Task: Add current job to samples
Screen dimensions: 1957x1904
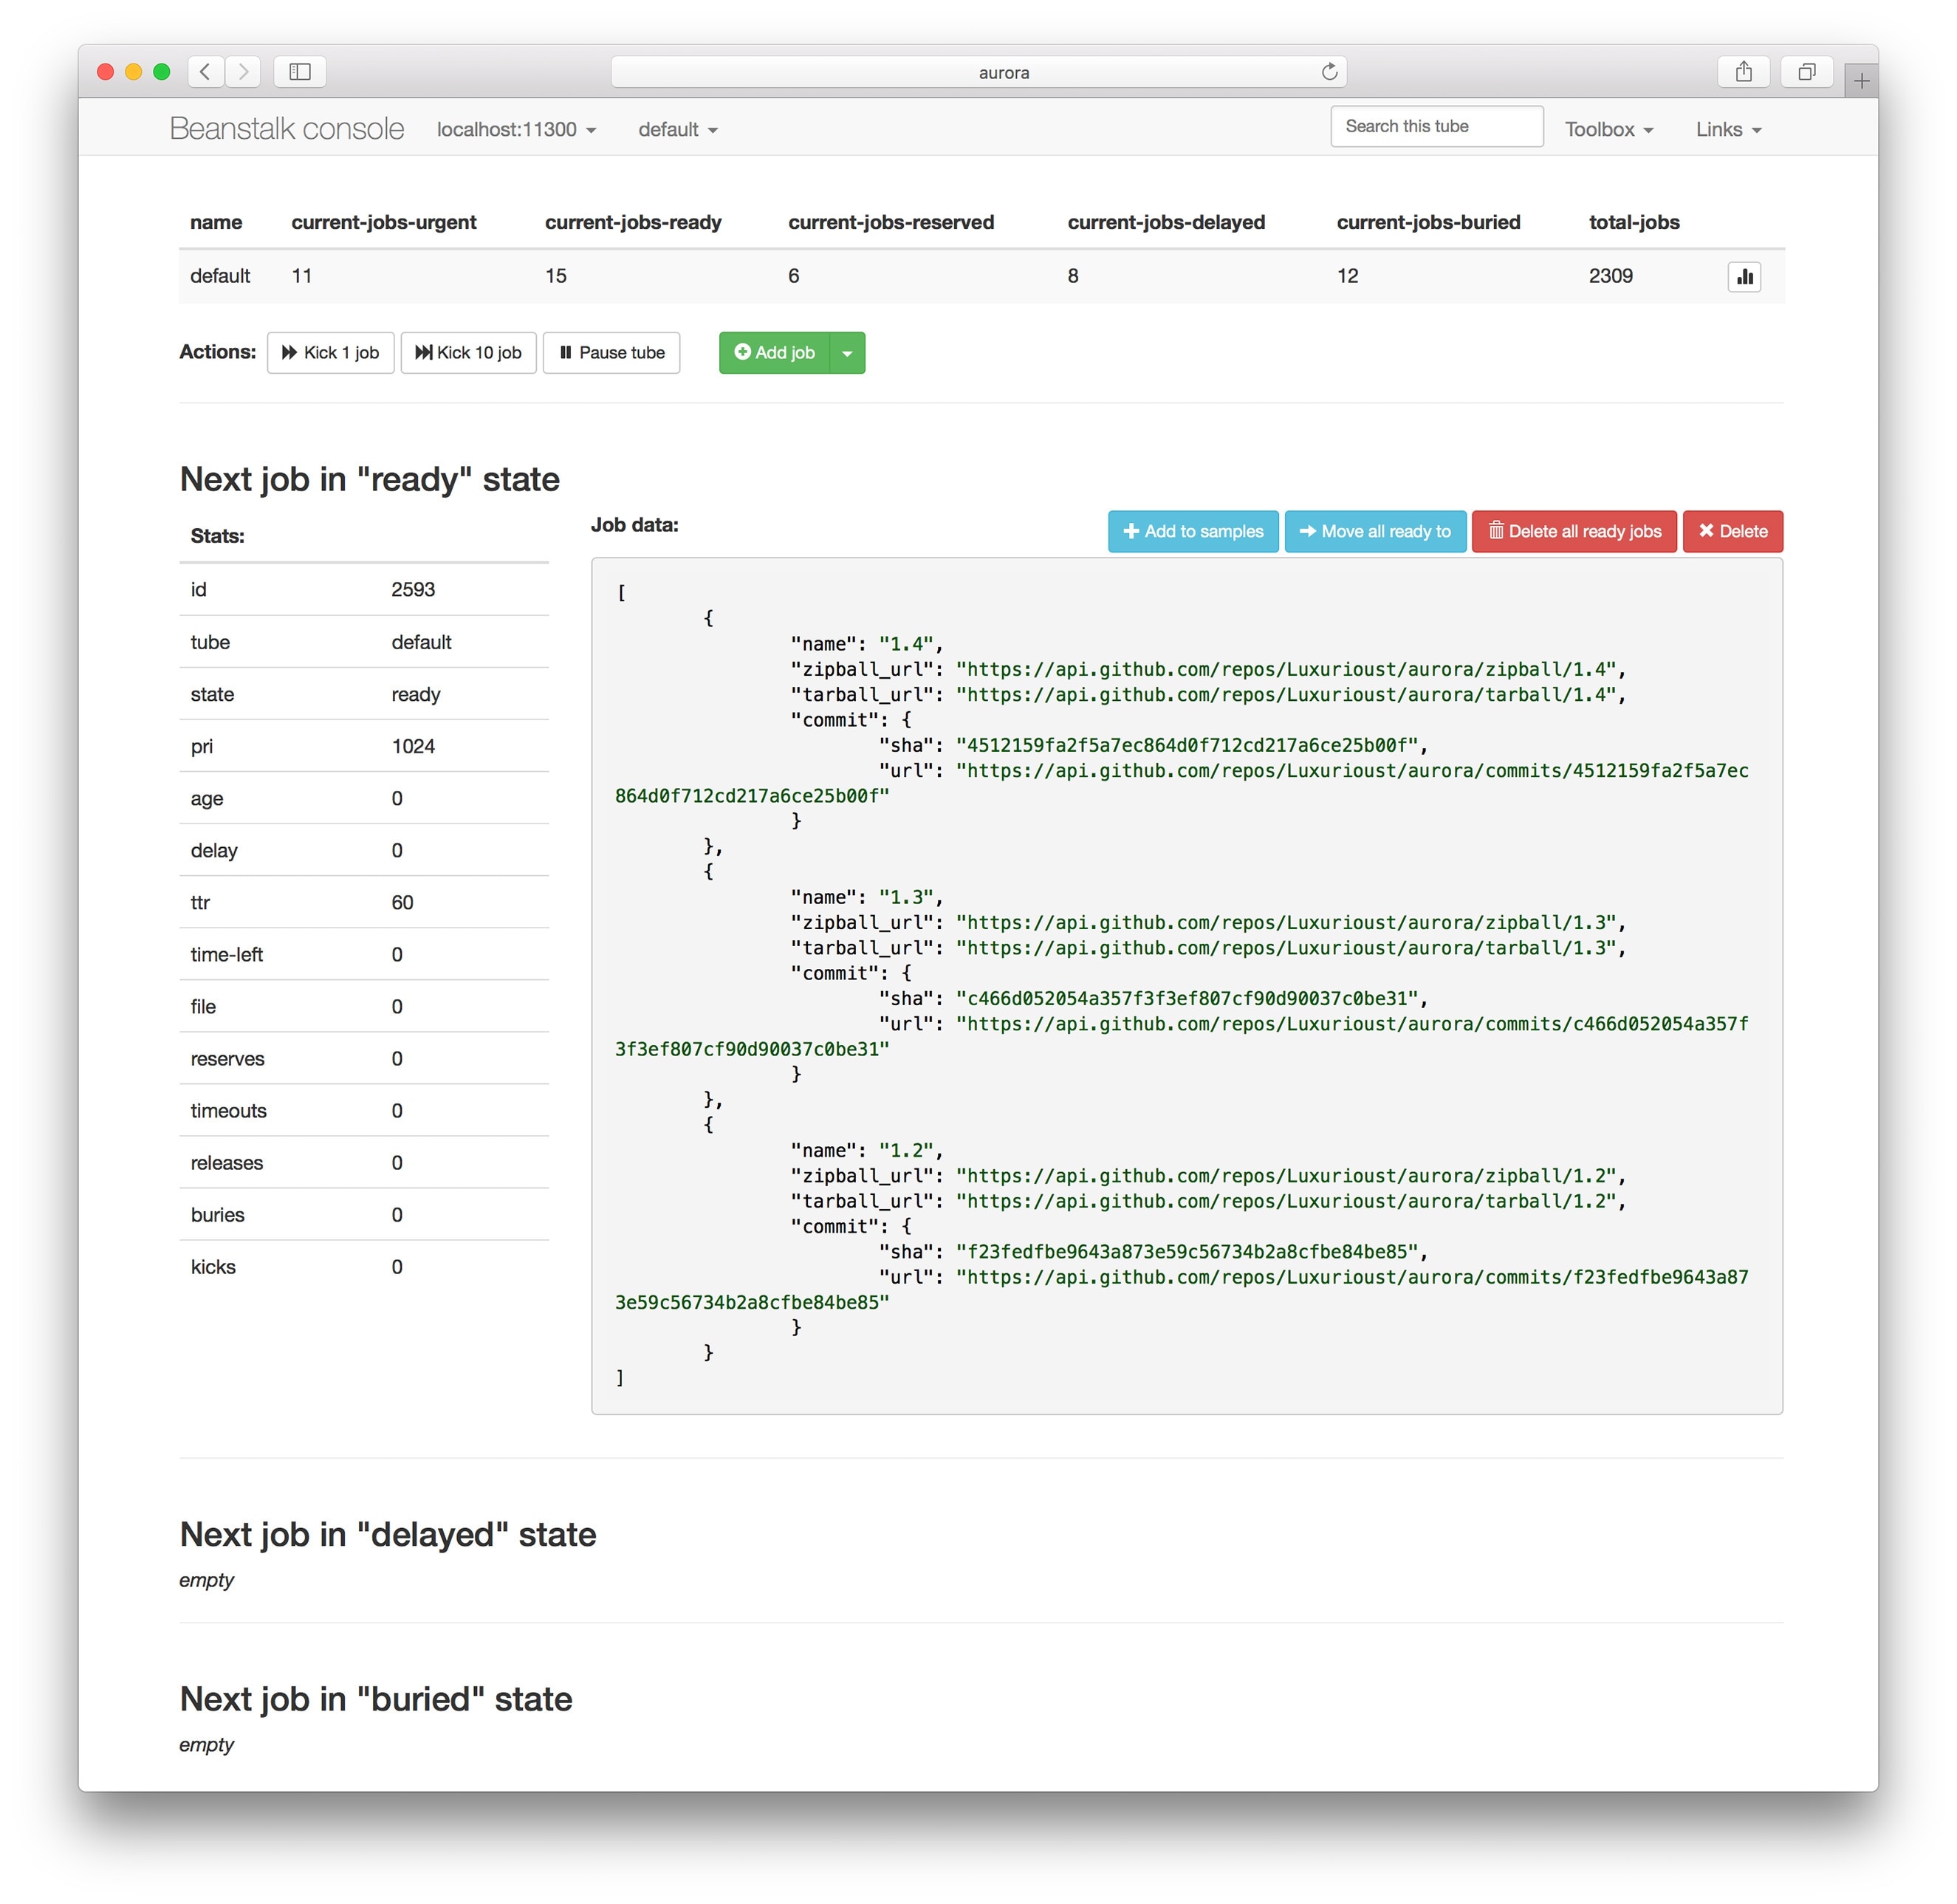Action: tap(1193, 531)
